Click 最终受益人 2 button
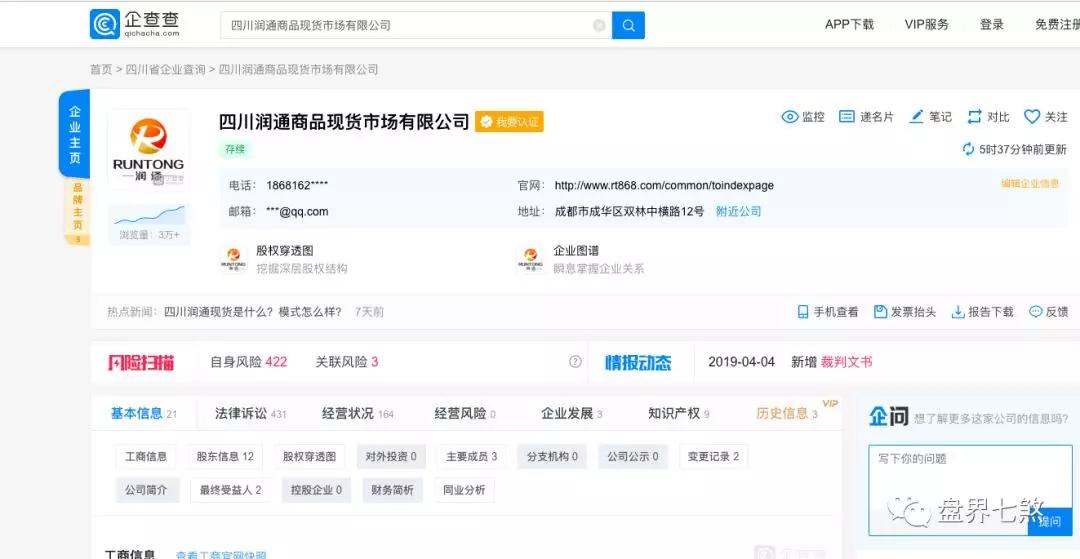Image resolution: width=1080 pixels, height=559 pixels. tap(230, 490)
